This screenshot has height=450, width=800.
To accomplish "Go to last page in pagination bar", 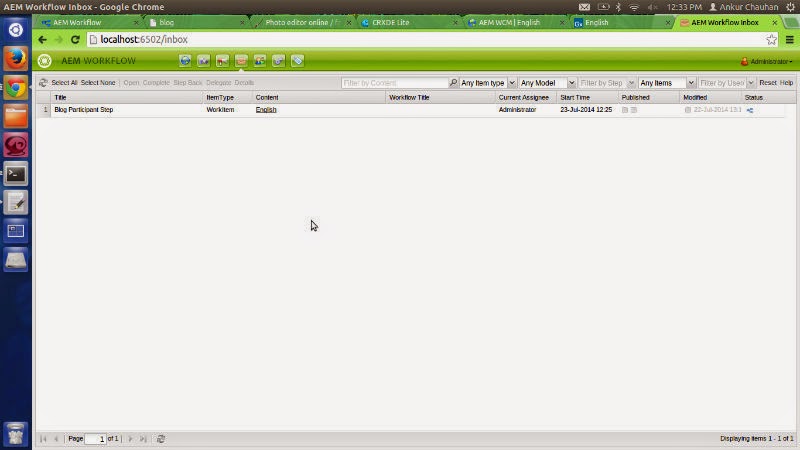I will pyautogui.click(x=143, y=439).
